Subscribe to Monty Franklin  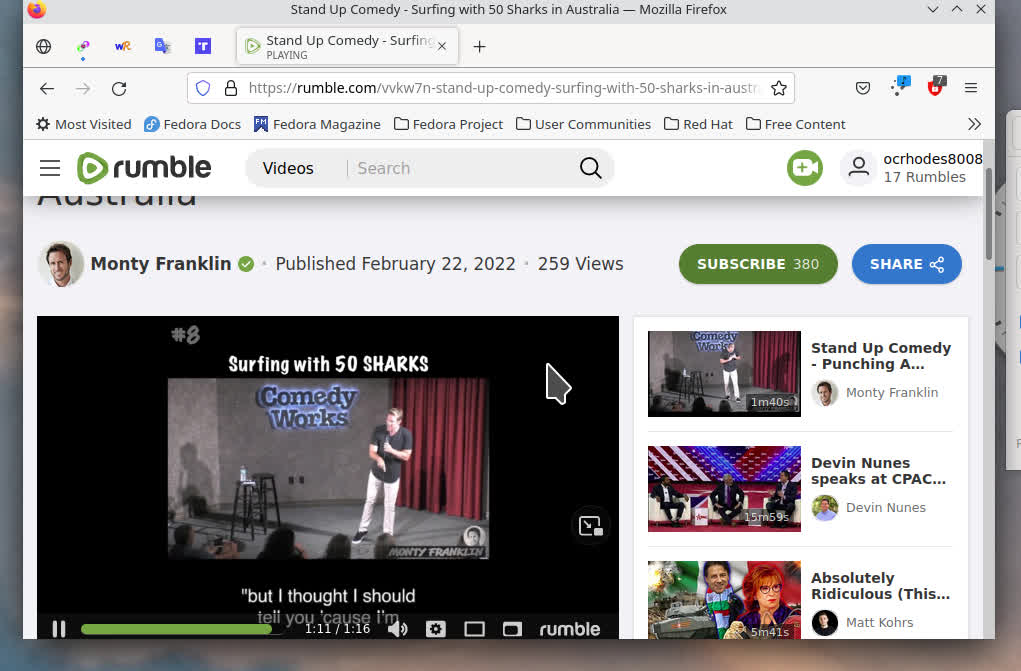[758, 264]
